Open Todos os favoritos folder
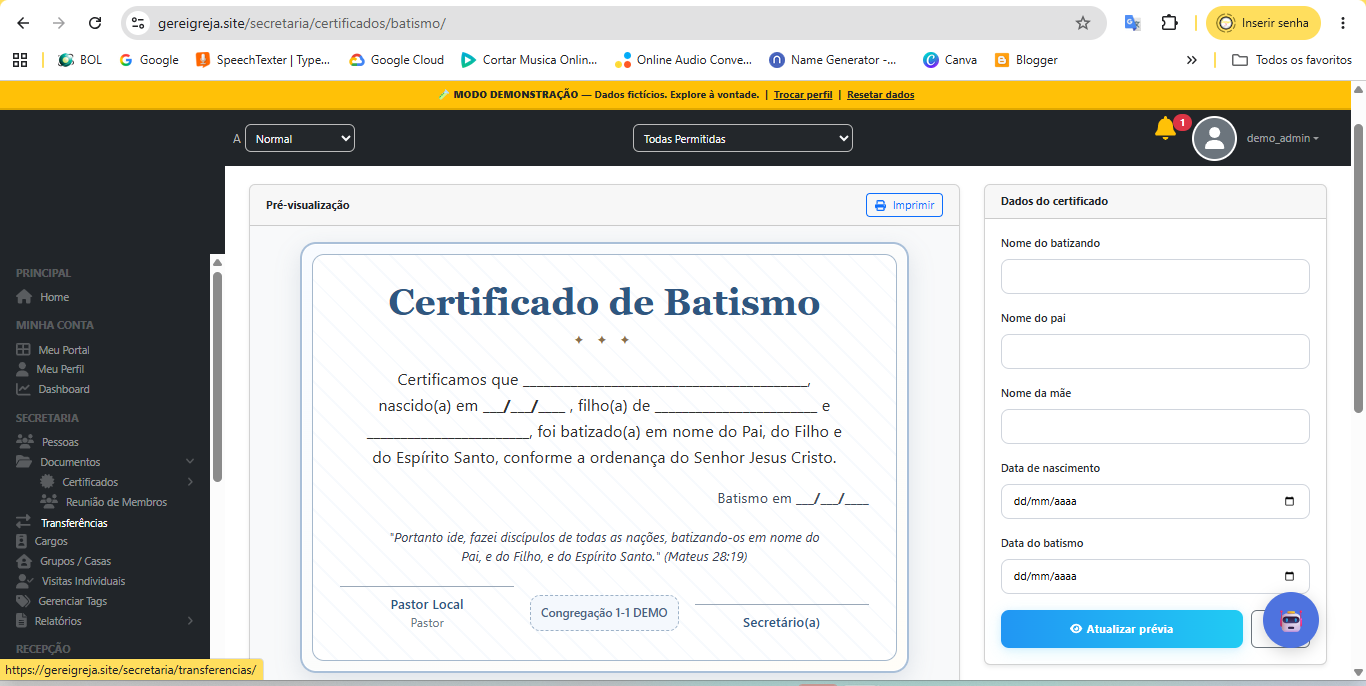This screenshot has width=1366, height=686. [1292, 60]
